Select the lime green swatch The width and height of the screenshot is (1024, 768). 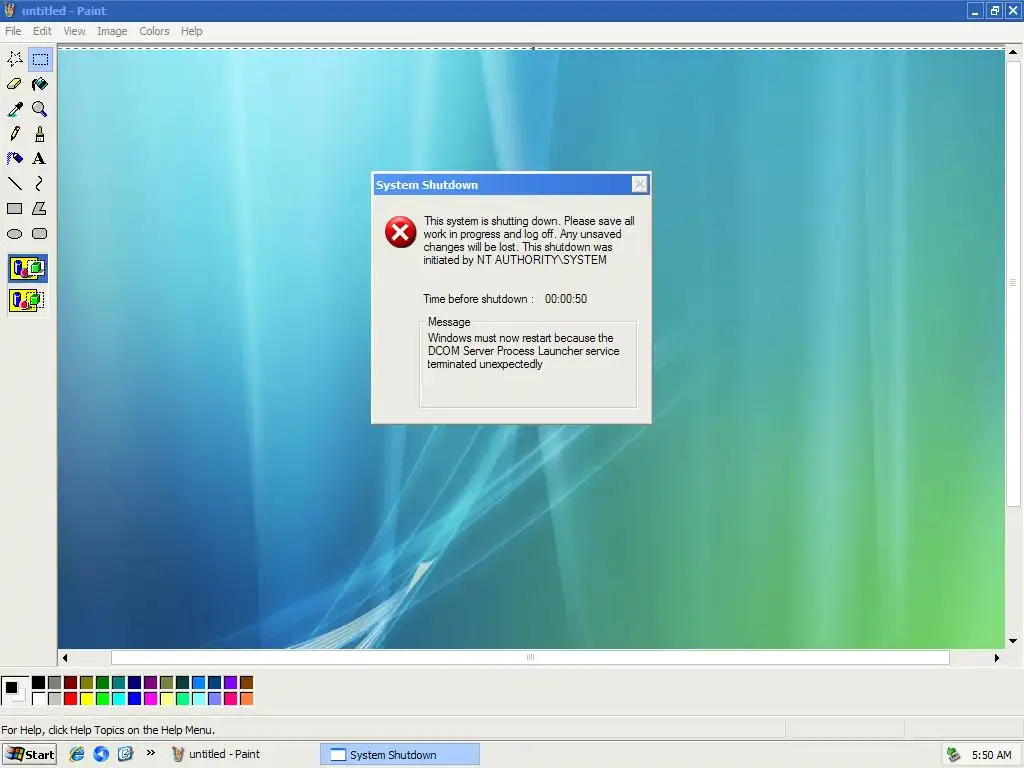click(103, 699)
